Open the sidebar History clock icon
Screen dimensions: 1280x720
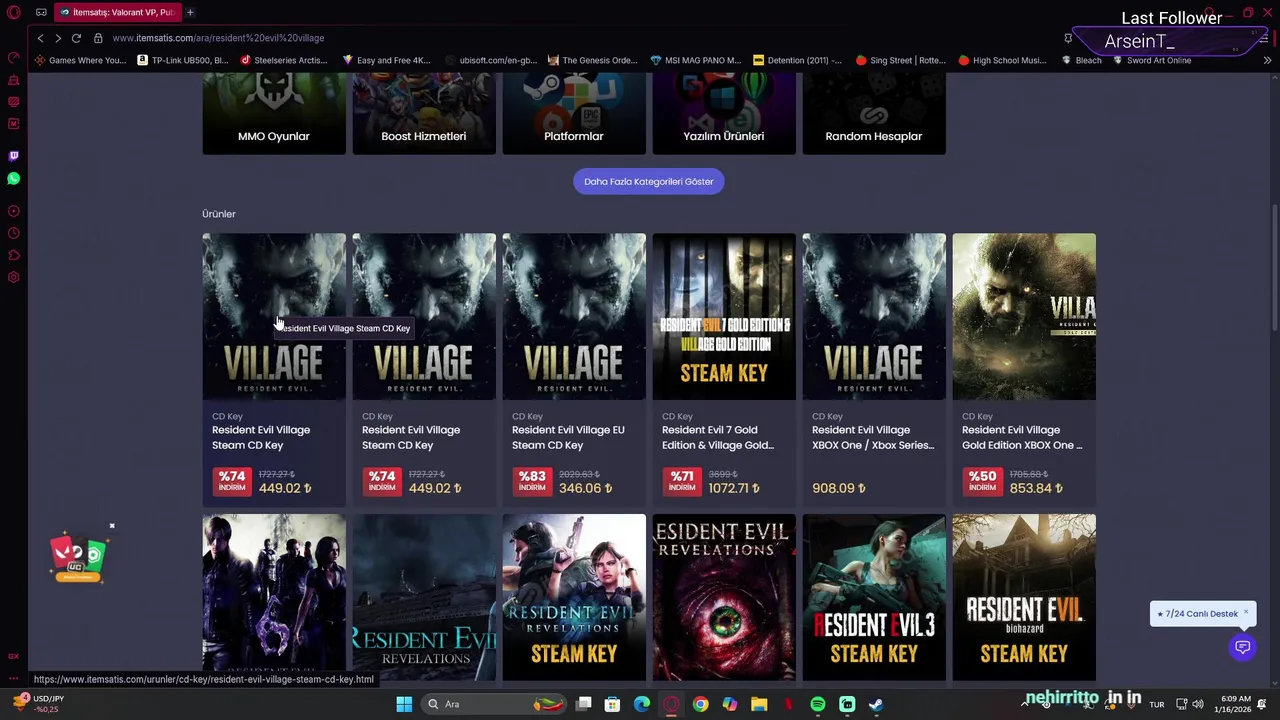tap(13, 233)
